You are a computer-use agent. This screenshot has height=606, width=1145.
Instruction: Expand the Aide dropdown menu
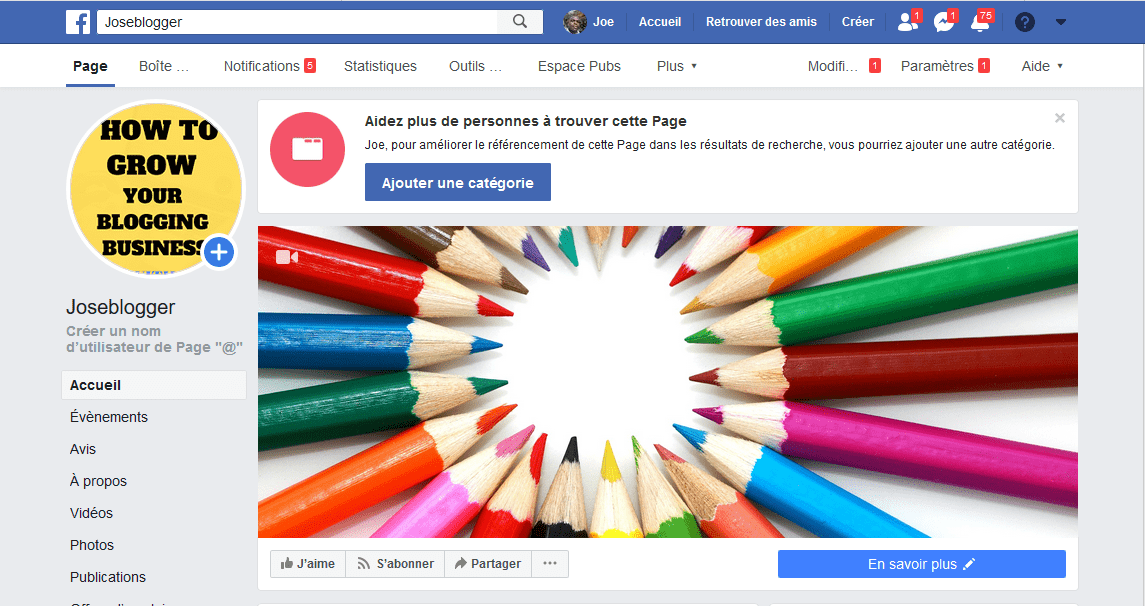(1042, 66)
